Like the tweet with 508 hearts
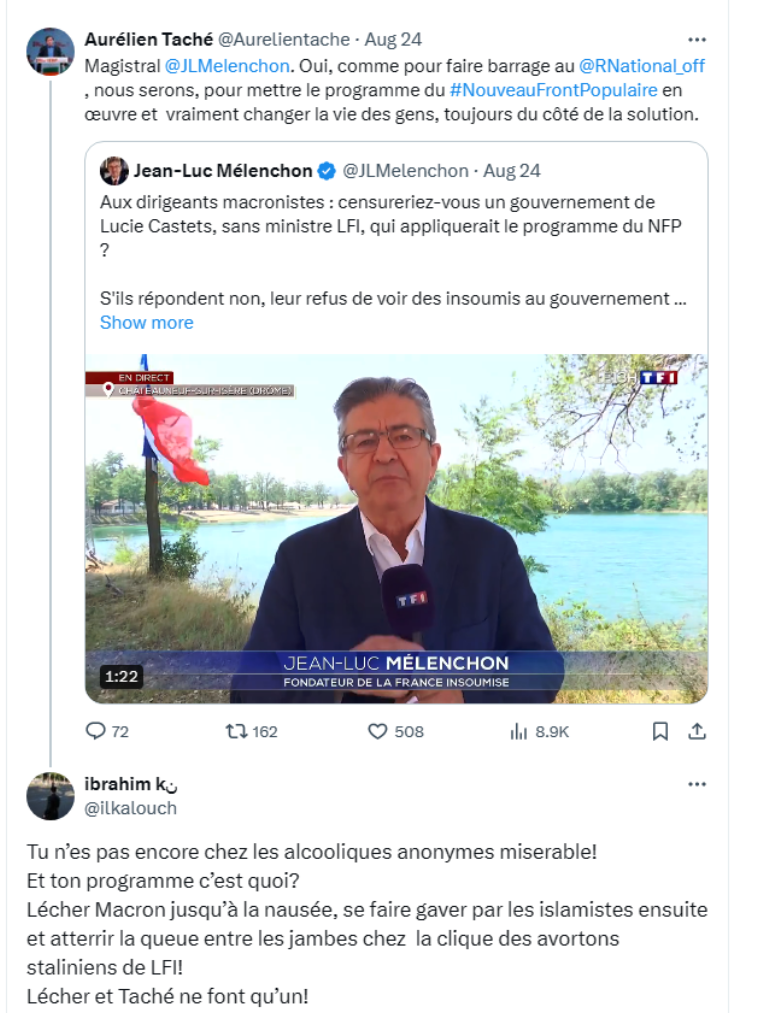The width and height of the screenshot is (763, 1013). (x=377, y=731)
